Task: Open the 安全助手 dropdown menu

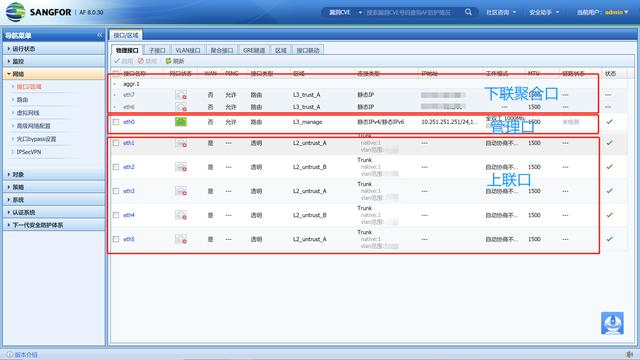Action: 544,12
